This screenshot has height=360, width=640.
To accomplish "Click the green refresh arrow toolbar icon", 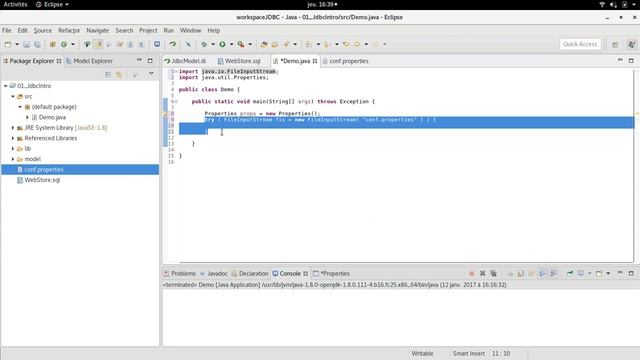I will click(x=173, y=44).
